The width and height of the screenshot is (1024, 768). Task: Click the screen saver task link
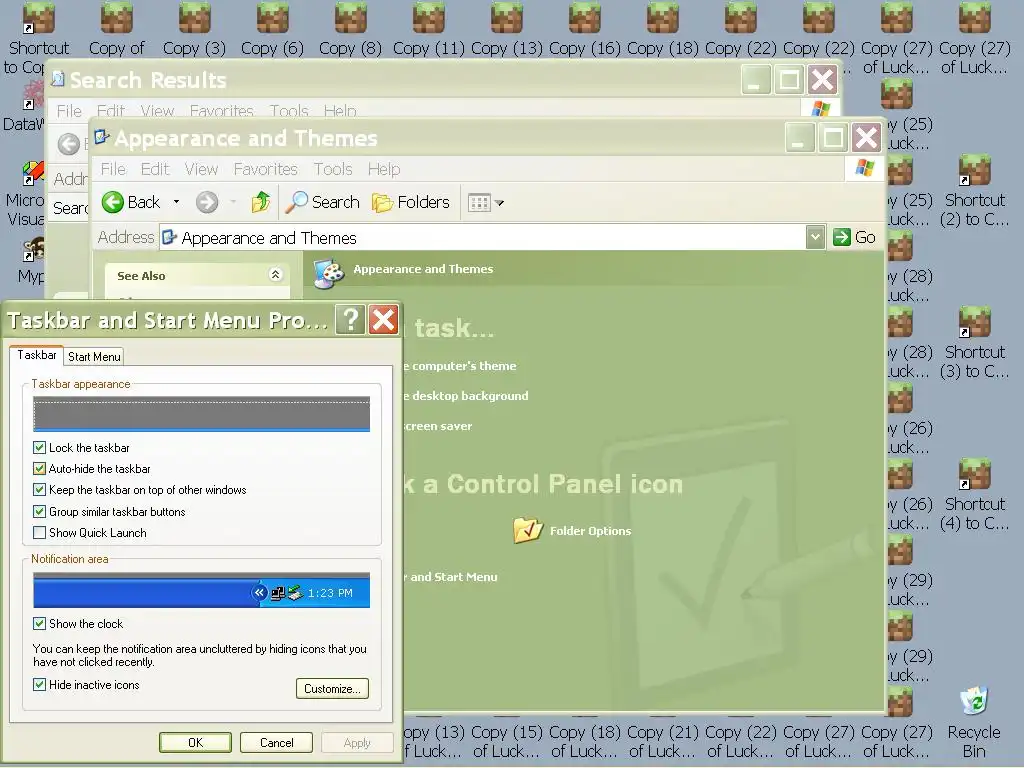point(438,426)
